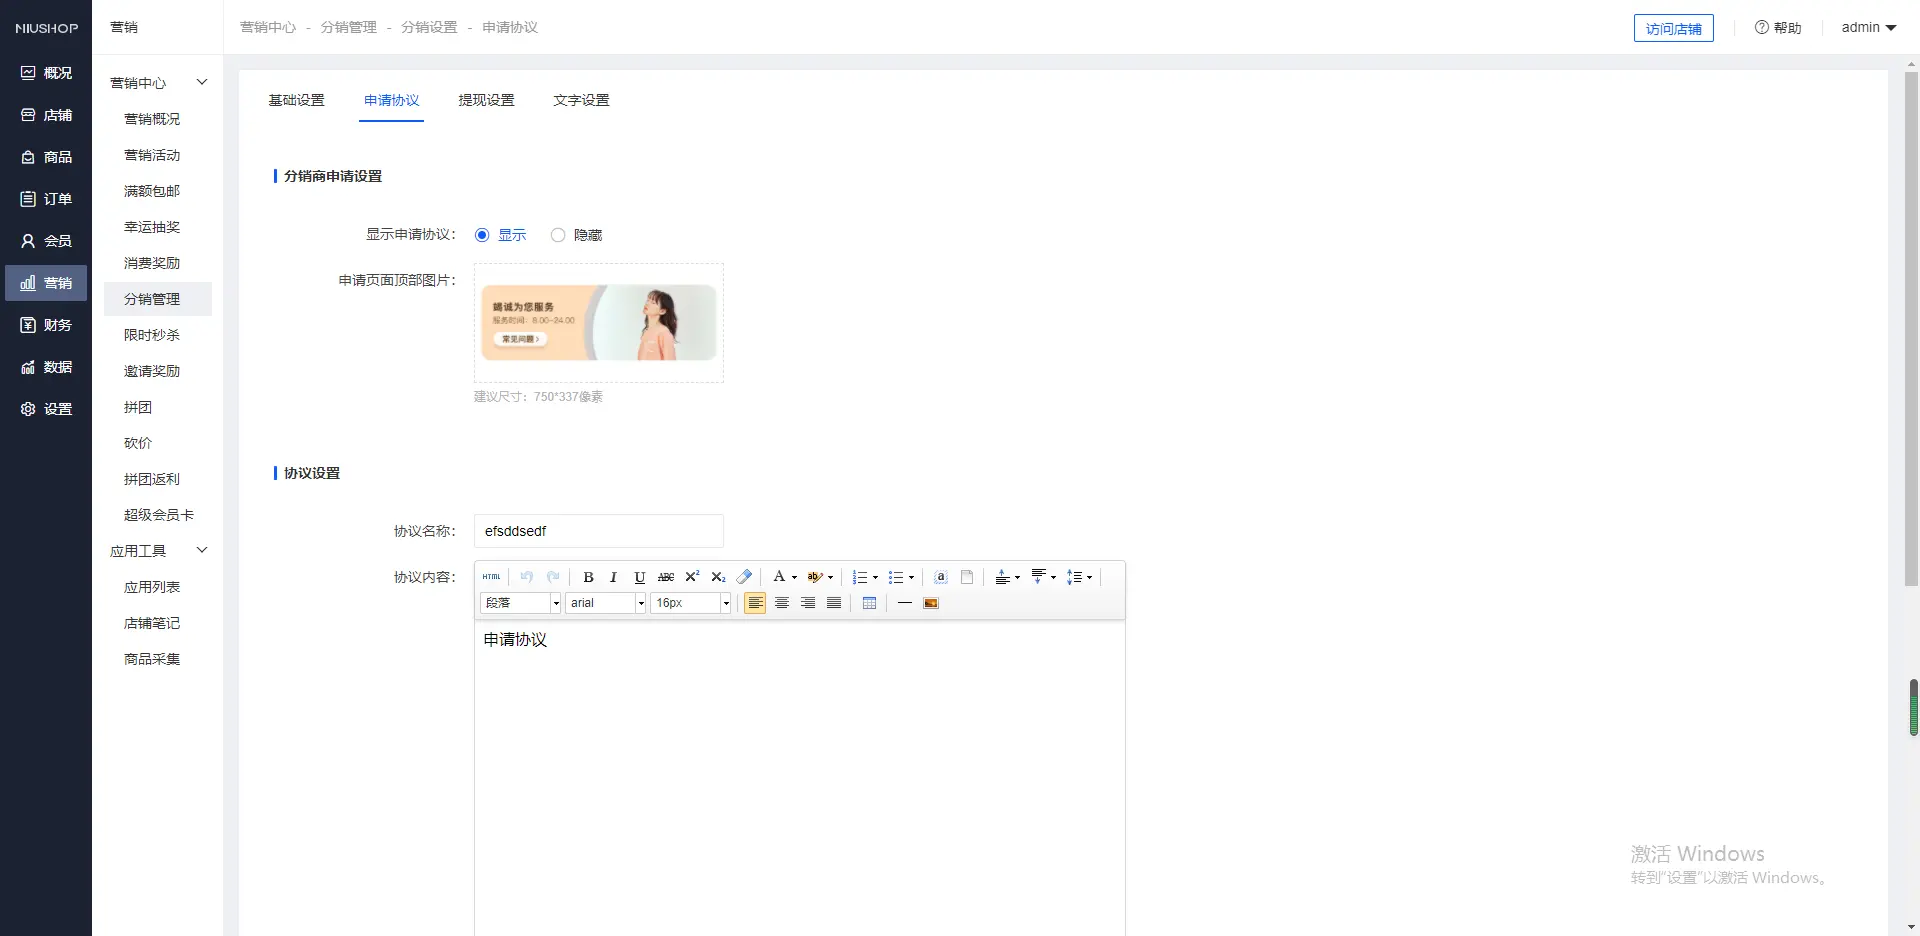Open the 基础设置 tab
The image size is (1920, 936).
click(x=296, y=100)
